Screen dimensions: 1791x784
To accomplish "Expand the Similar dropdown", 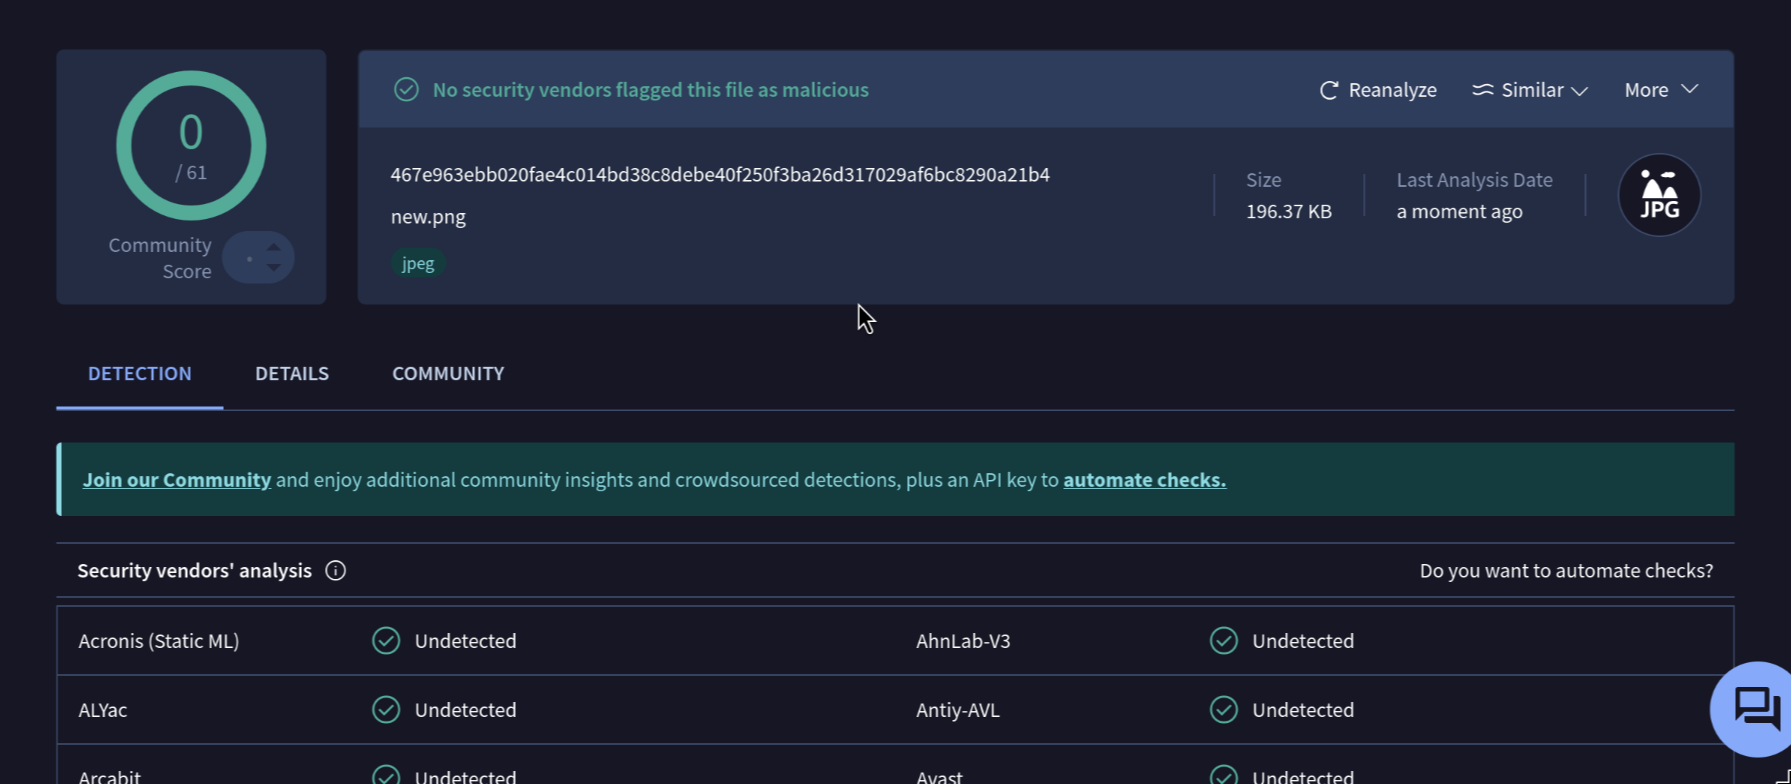I will 1529,90.
